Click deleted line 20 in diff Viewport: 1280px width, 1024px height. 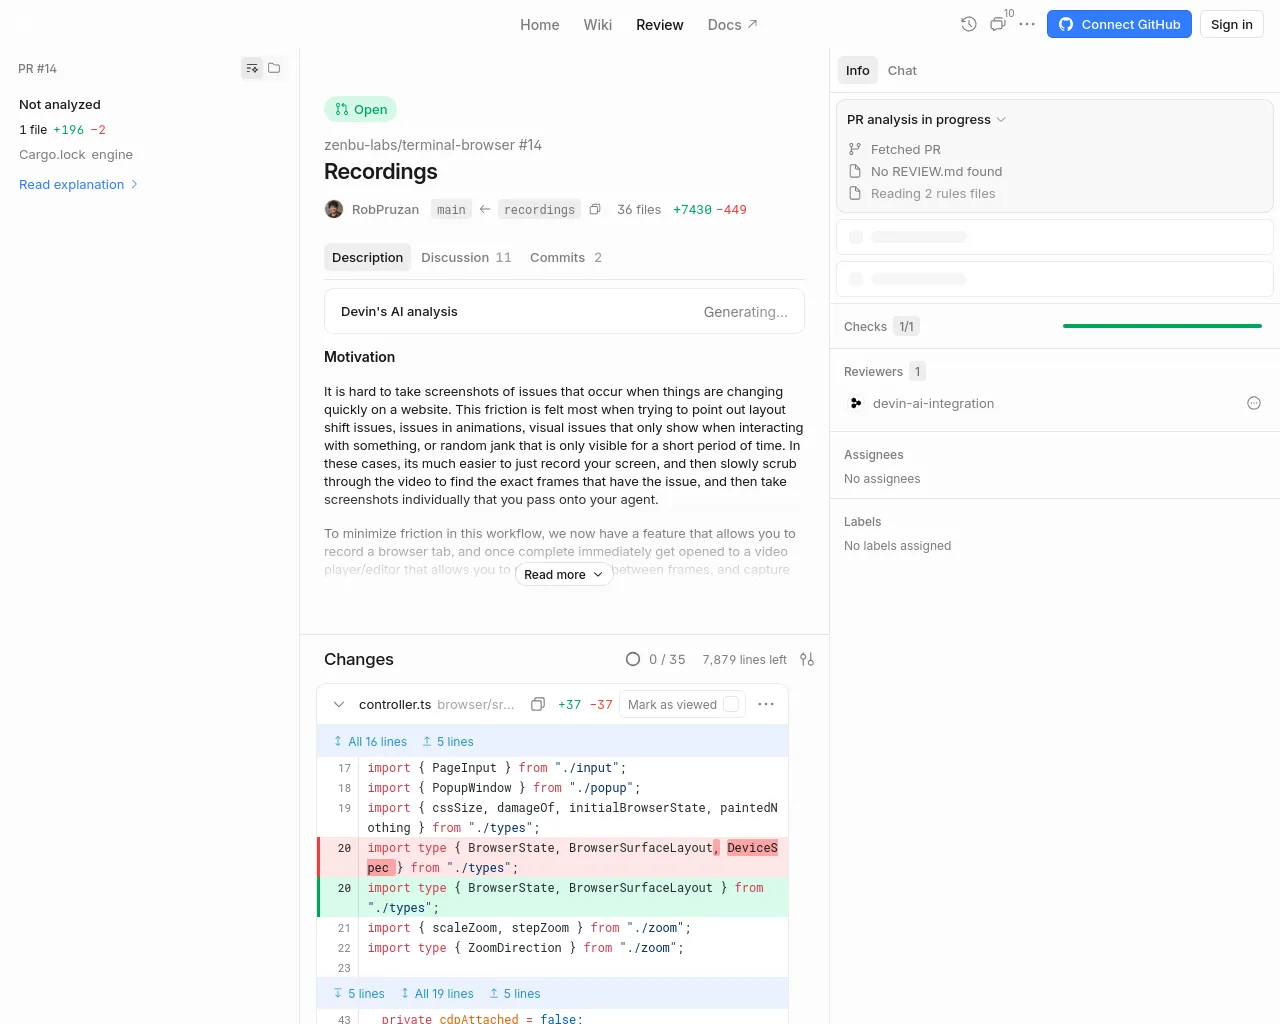pos(553,857)
